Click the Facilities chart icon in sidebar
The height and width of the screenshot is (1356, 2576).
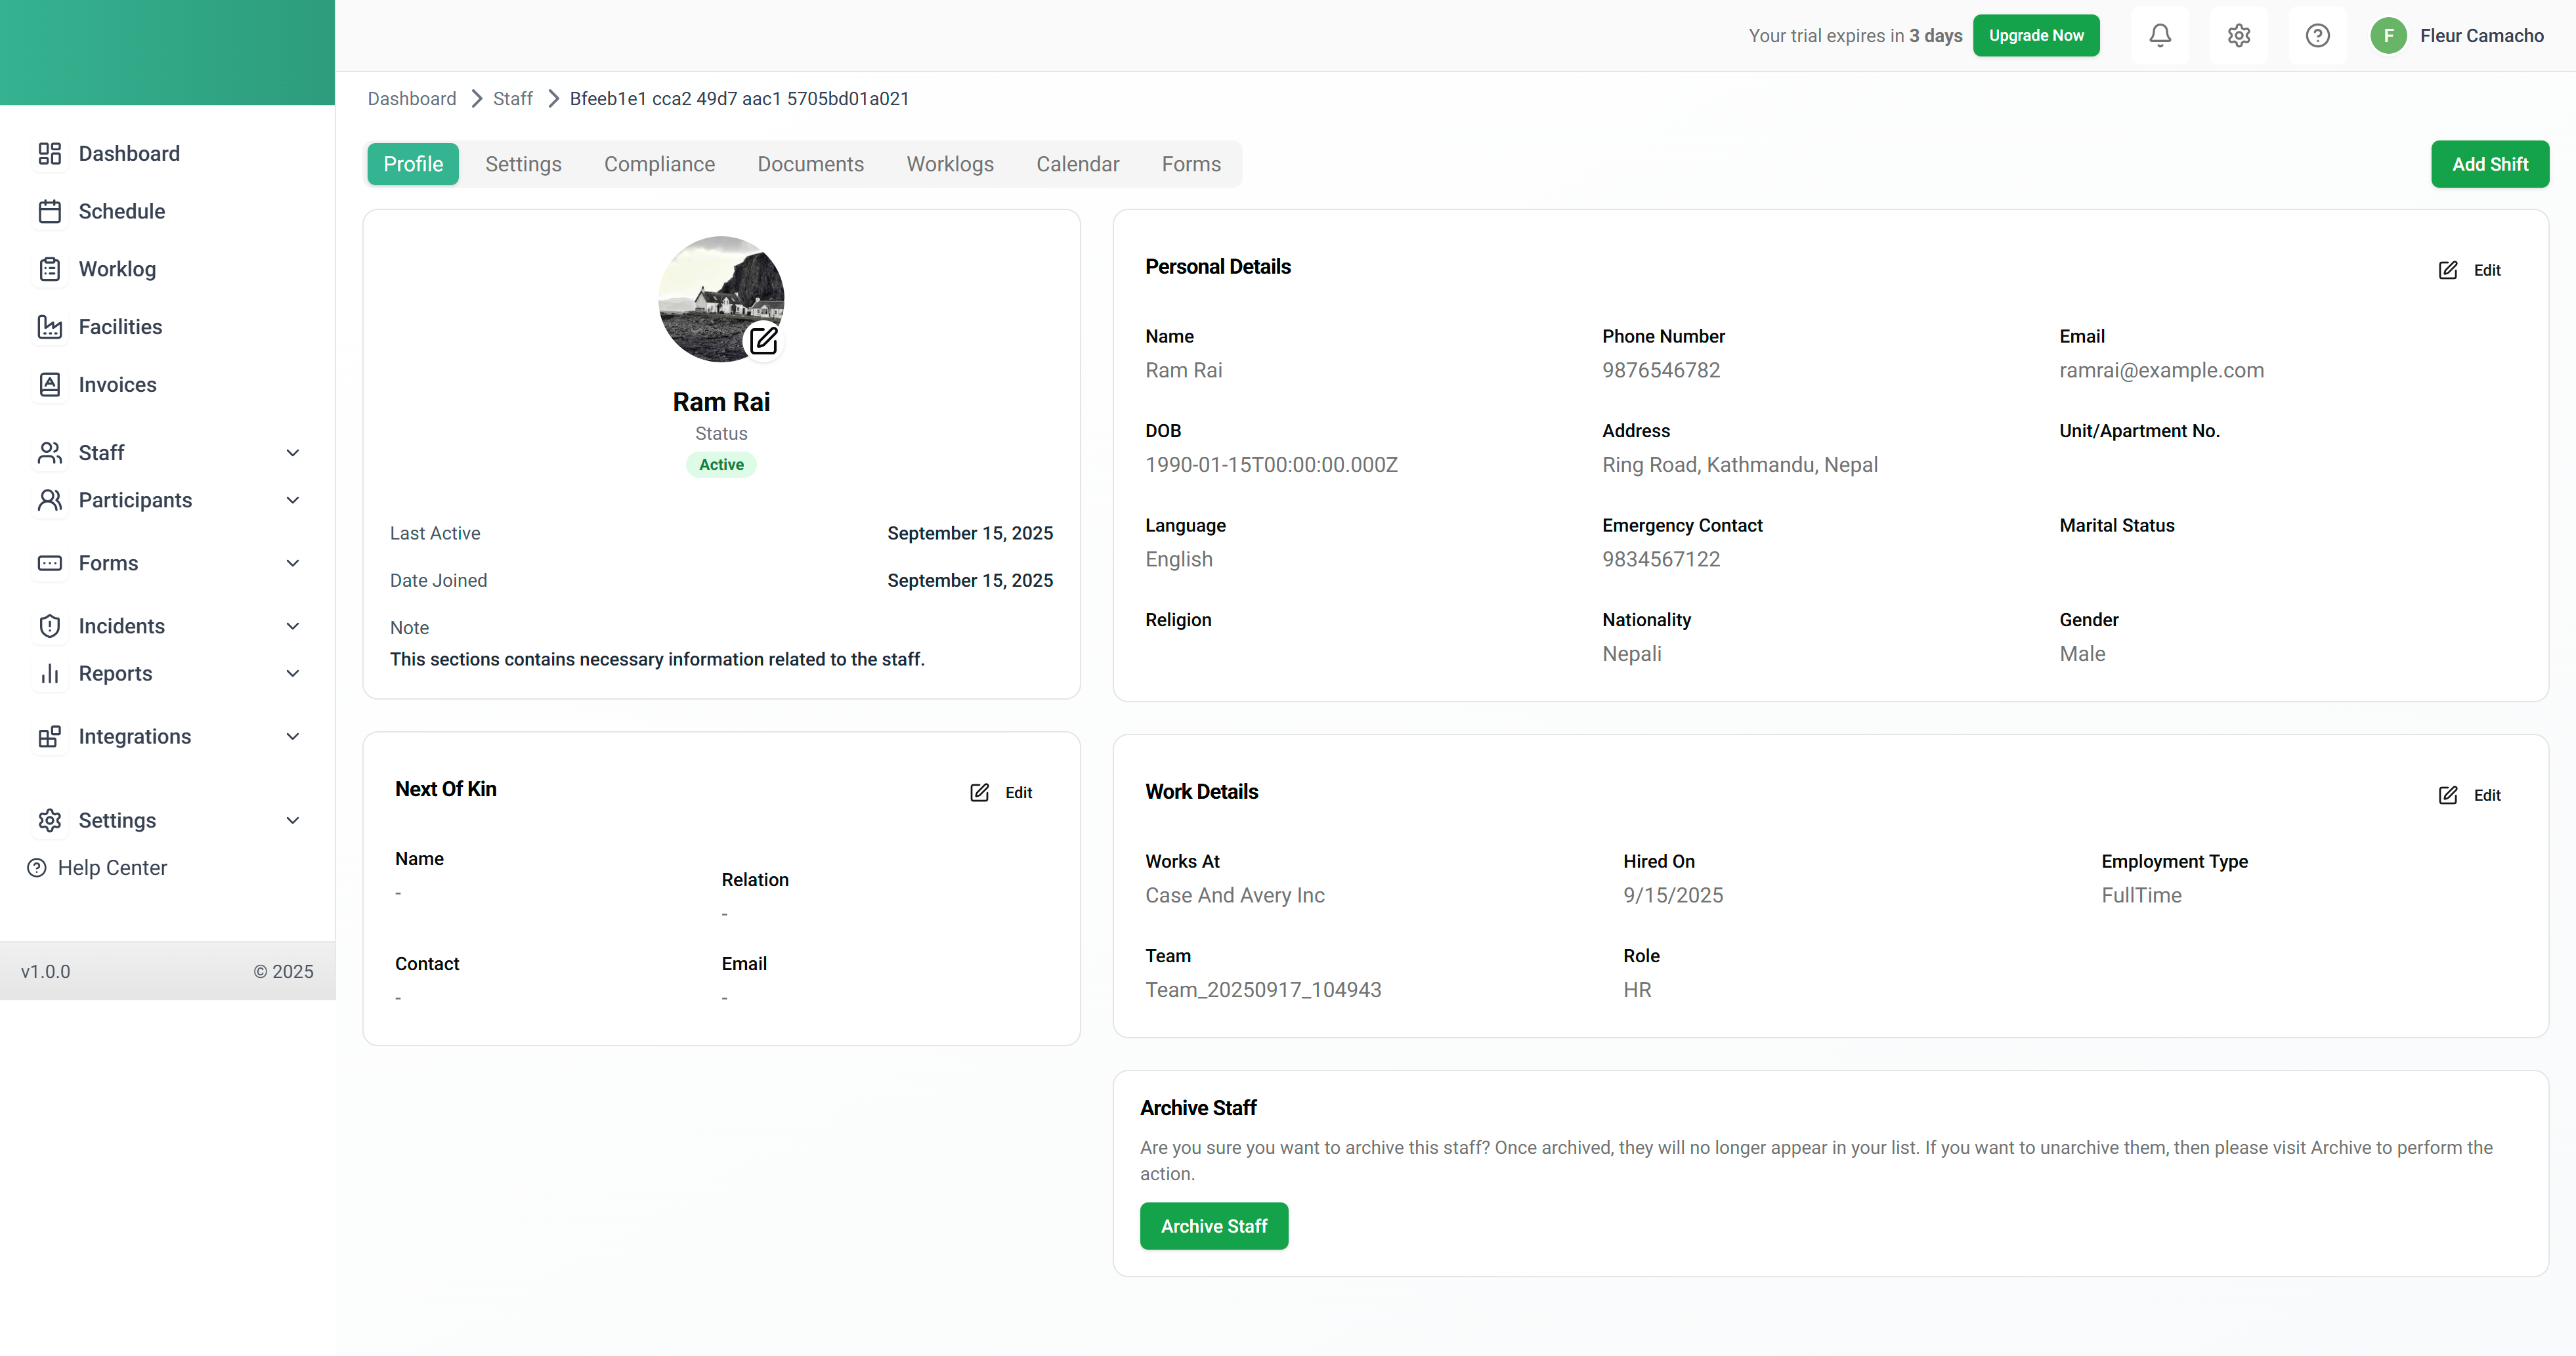pyautogui.click(x=50, y=327)
